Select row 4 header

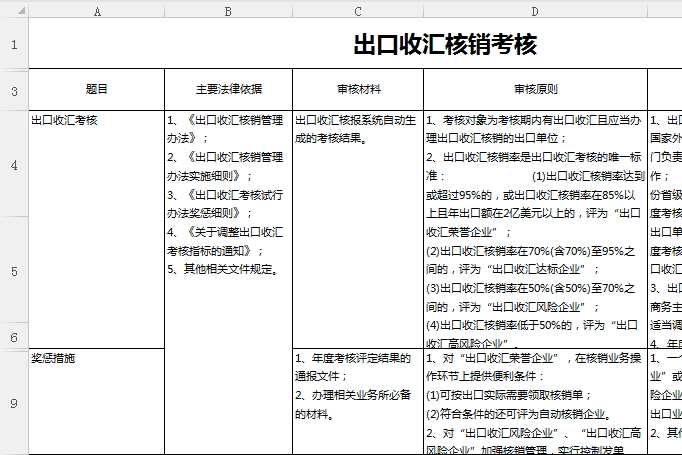click(14, 165)
